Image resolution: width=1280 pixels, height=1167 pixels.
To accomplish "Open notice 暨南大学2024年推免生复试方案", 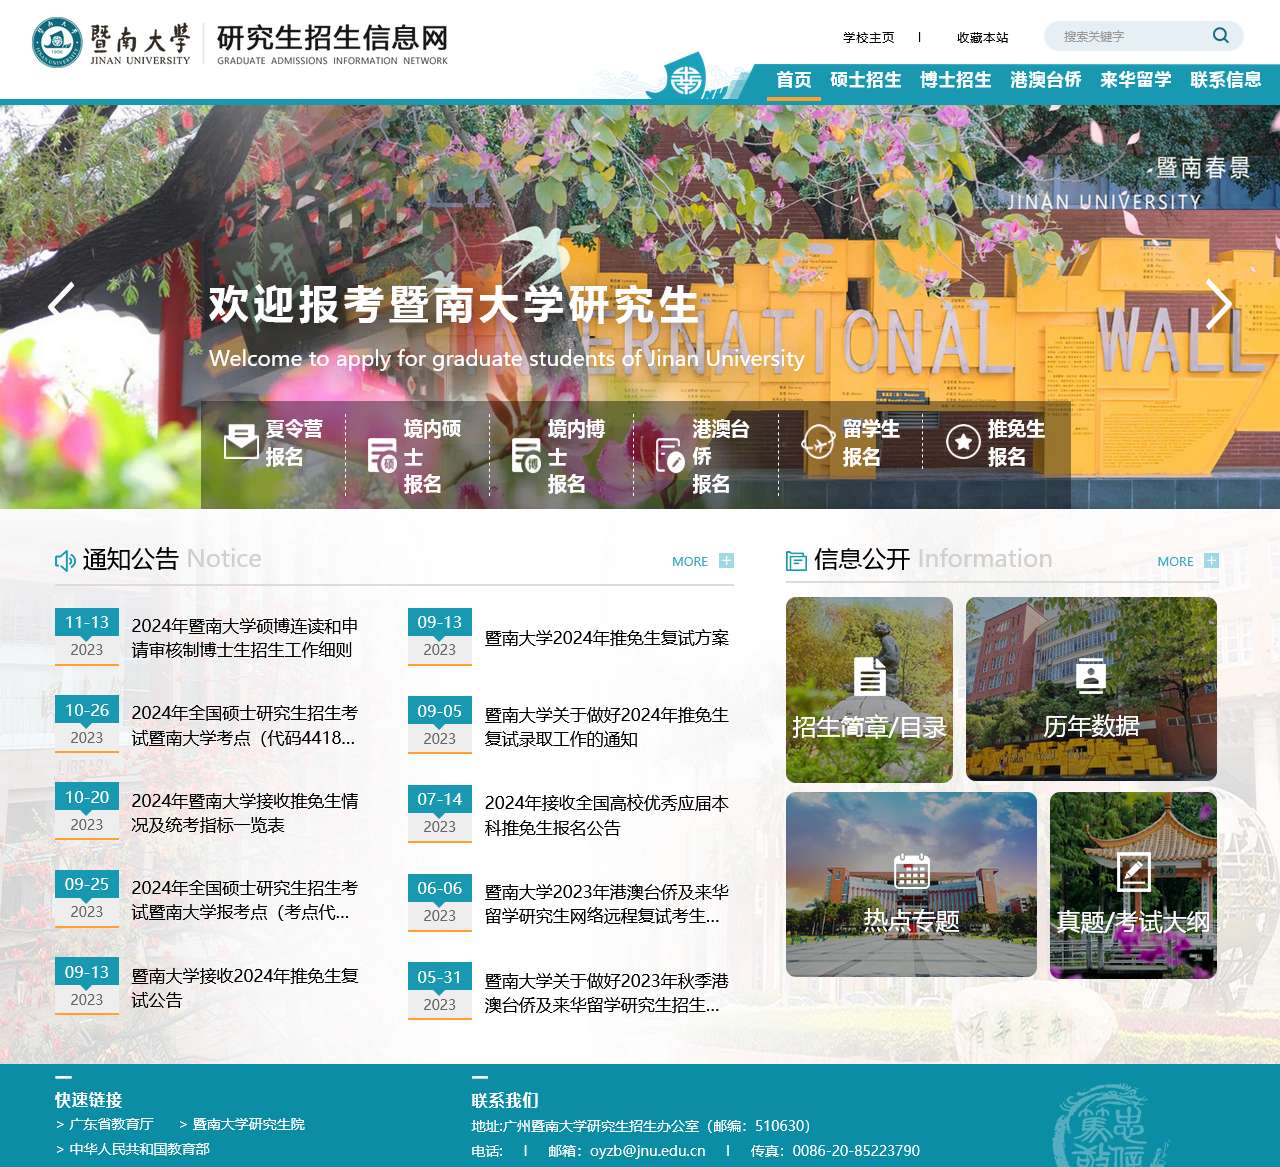I will (x=607, y=638).
